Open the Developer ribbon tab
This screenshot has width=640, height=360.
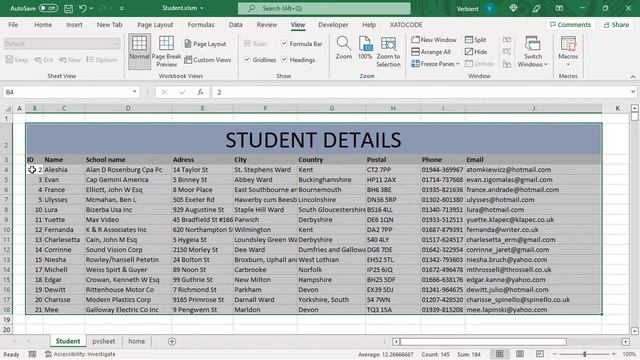pyautogui.click(x=333, y=24)
